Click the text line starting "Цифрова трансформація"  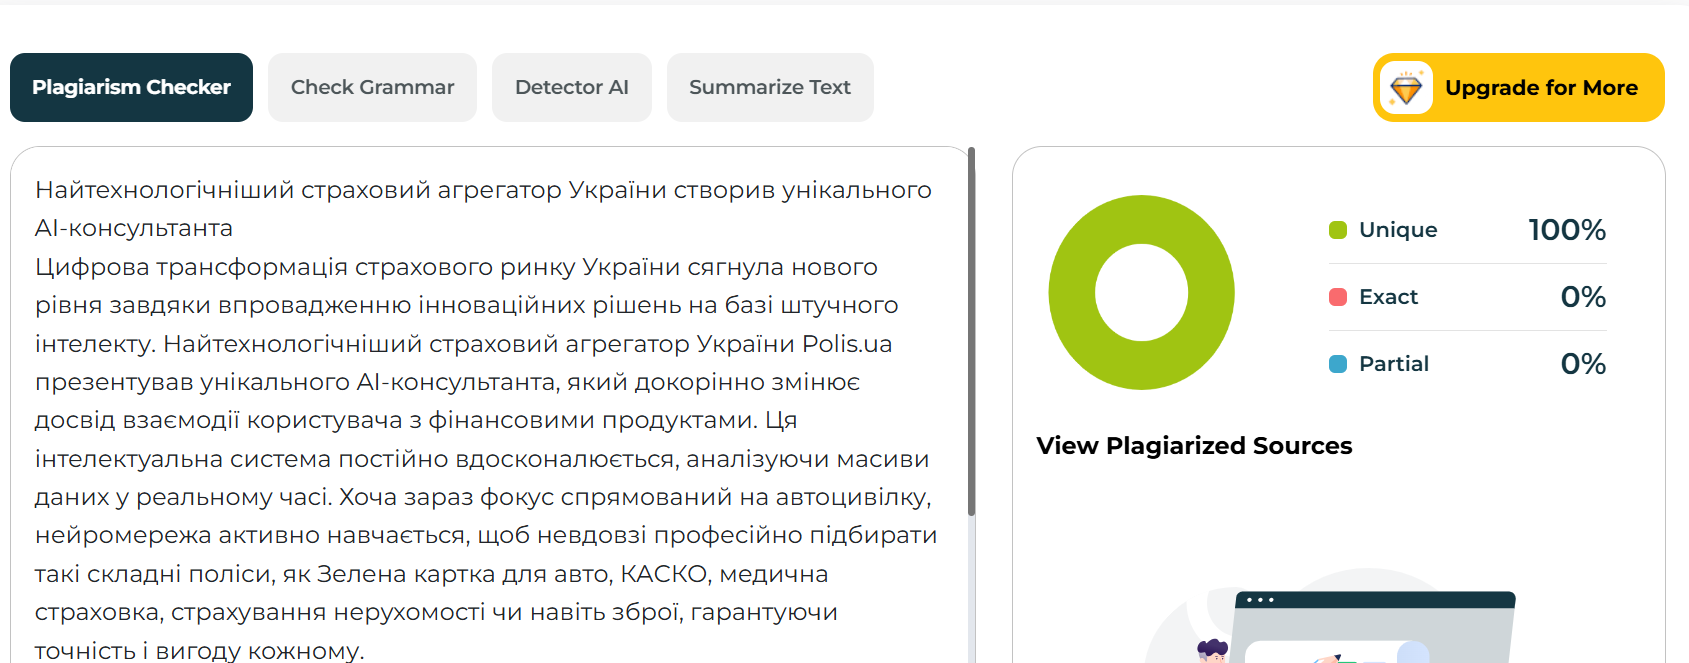tap(456, 267)
